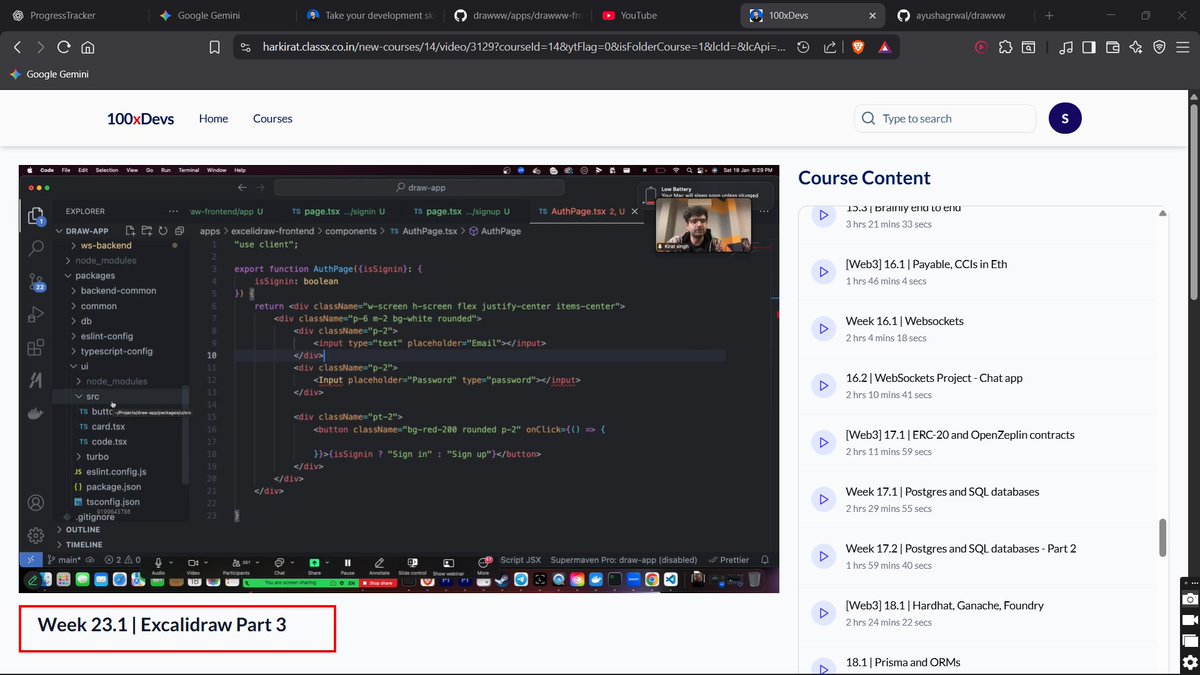This screenshot has height=675, width=1200.
Task: Open a new browser tab
Action: point(1049,16)
